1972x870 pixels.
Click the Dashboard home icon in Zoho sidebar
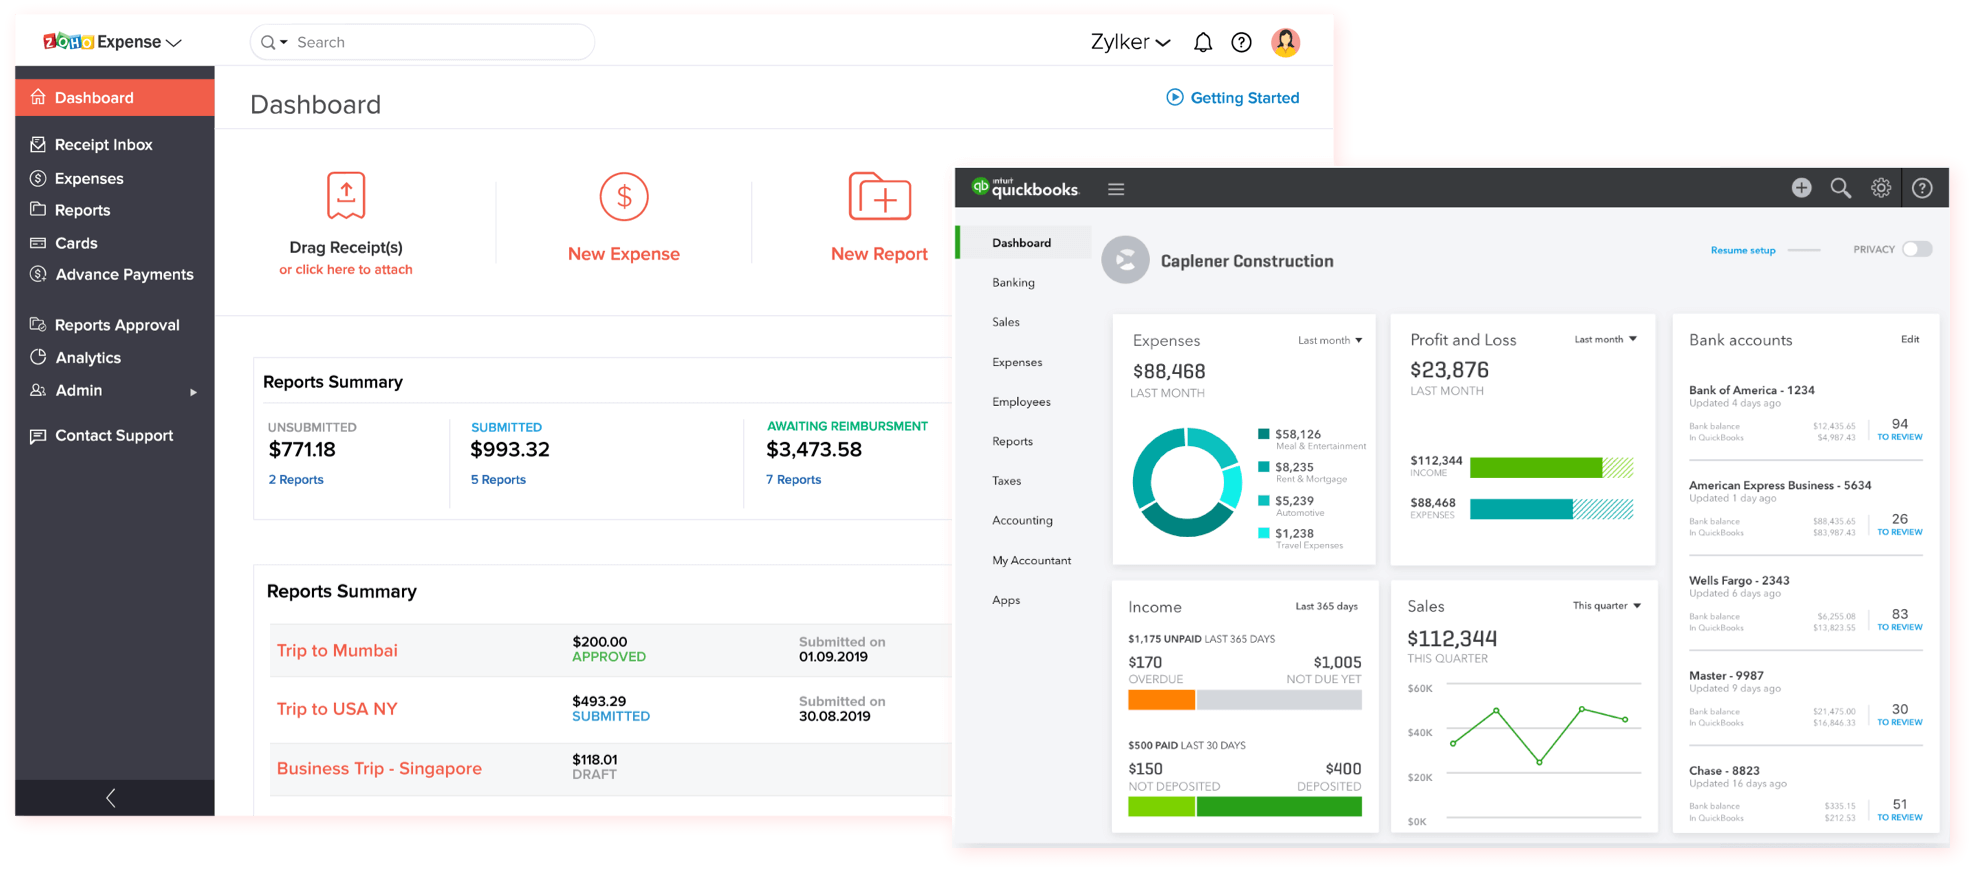[38, 97]
